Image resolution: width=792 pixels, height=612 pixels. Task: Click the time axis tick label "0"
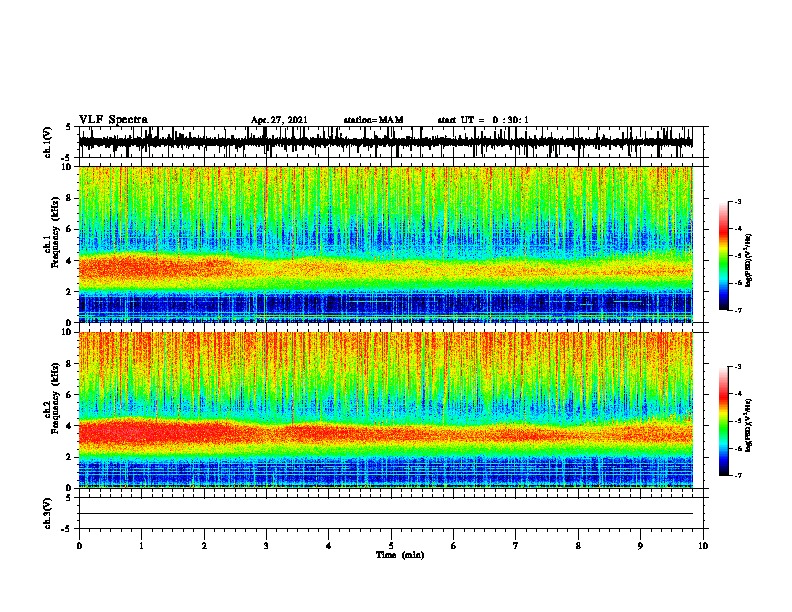point(79,546)
